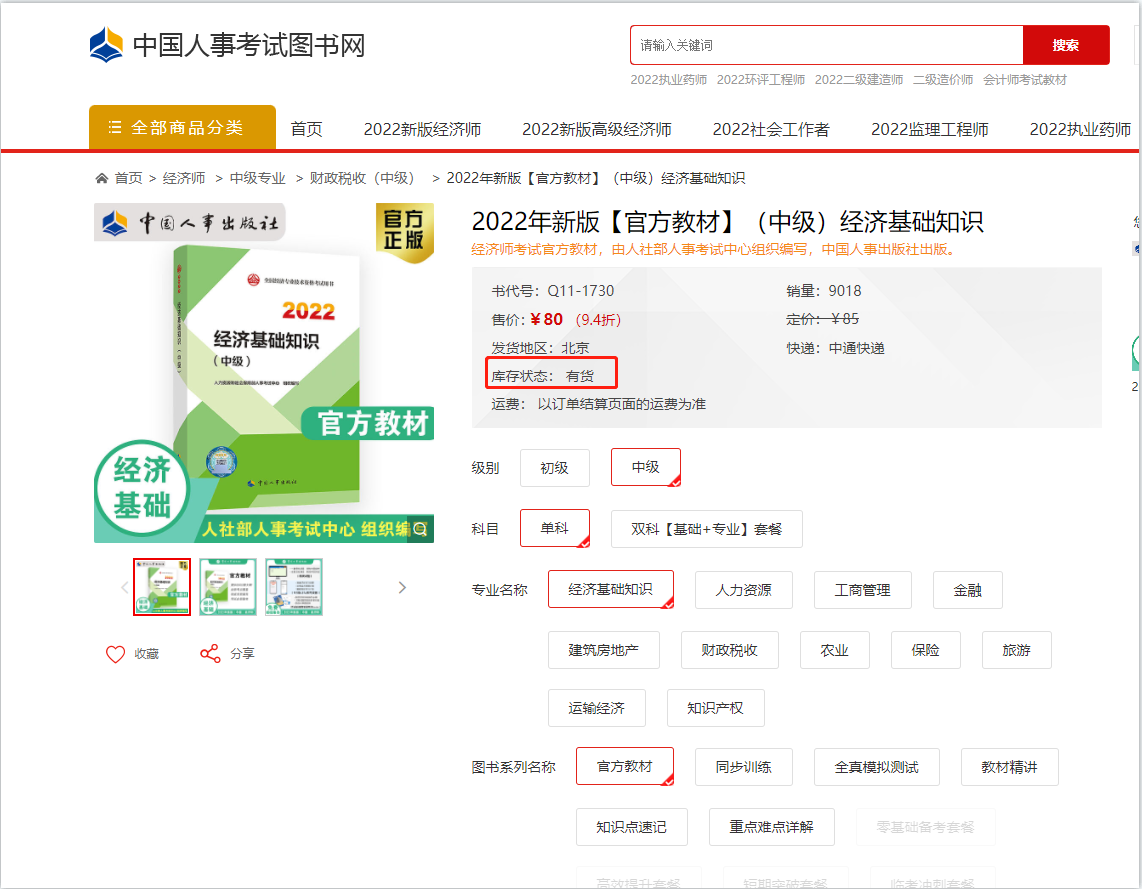Click the right arrow beside the thumbnail strip
Image resolution: width=1142 pixels, height=889 pixels.
click(x=402, y=587)
